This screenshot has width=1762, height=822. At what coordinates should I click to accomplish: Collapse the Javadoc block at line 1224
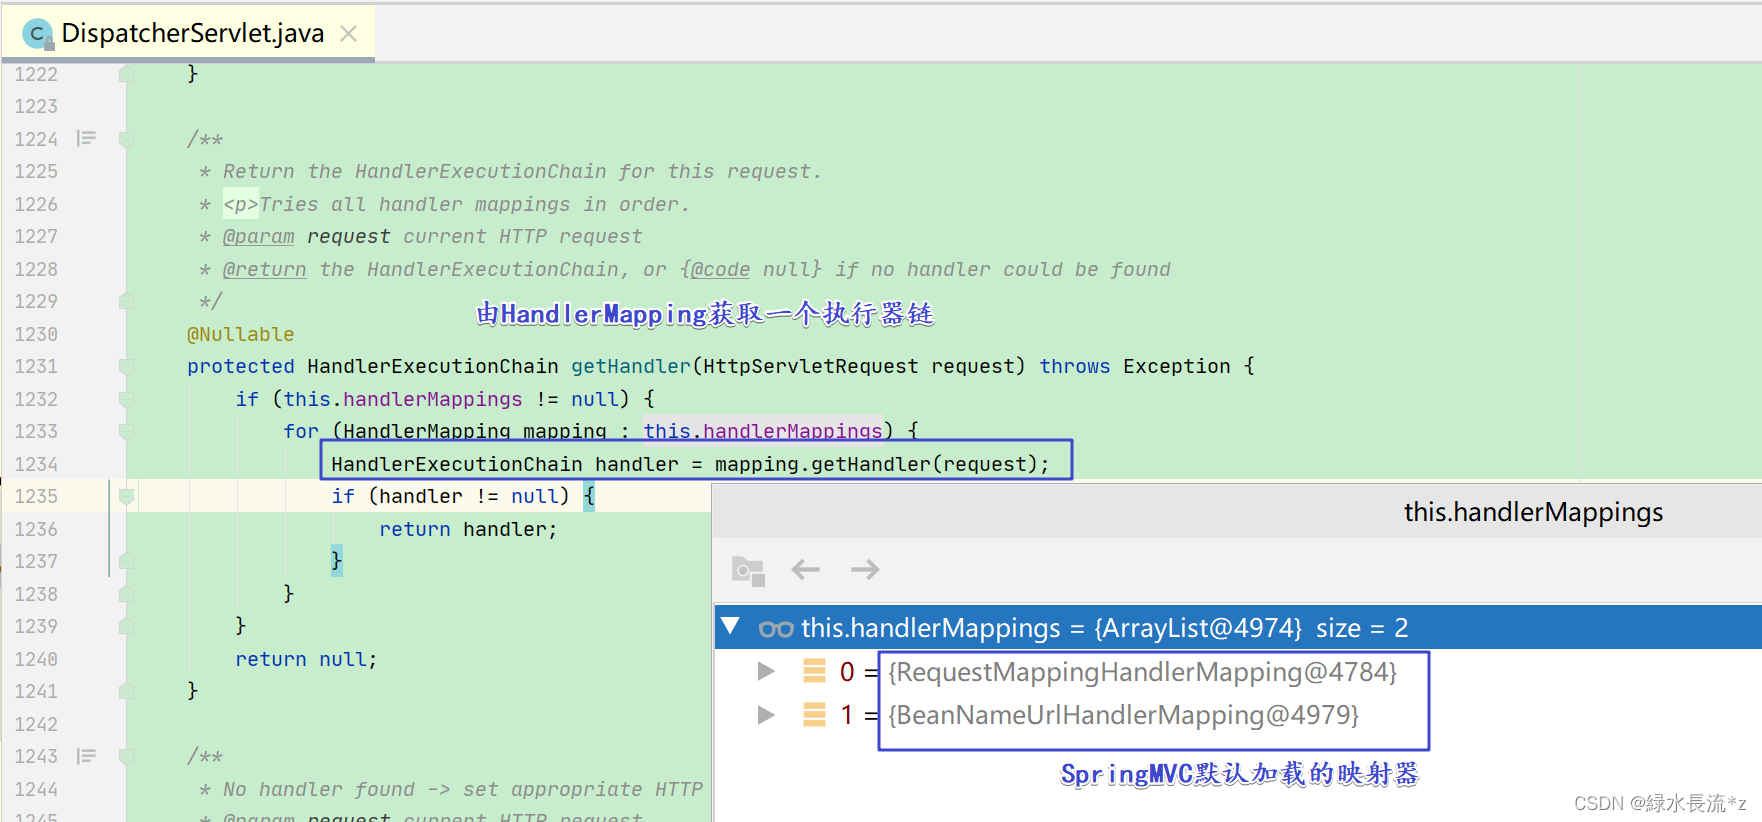tap(126, 139)
